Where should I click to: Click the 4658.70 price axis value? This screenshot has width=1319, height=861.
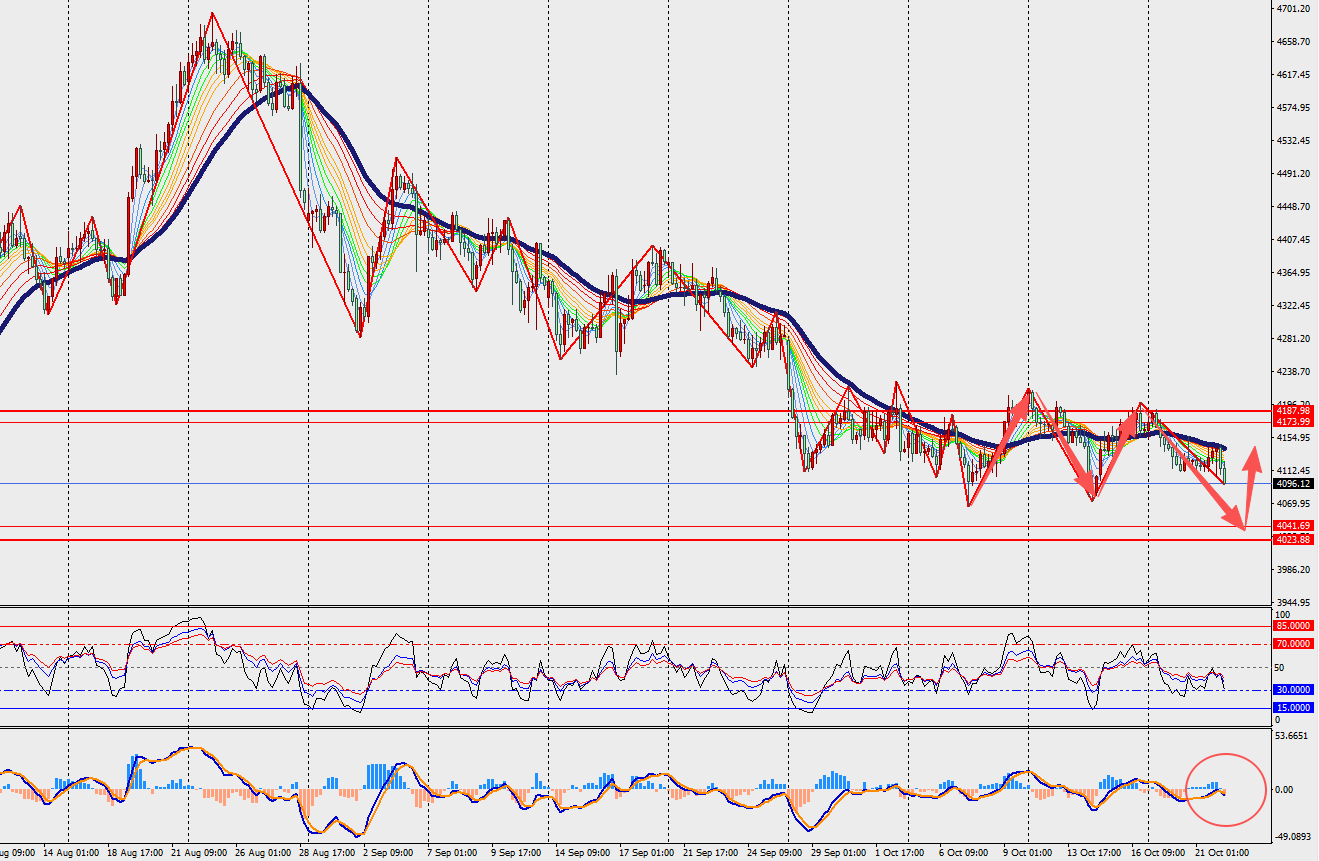pyautogui.click(x=1293, y=42)
